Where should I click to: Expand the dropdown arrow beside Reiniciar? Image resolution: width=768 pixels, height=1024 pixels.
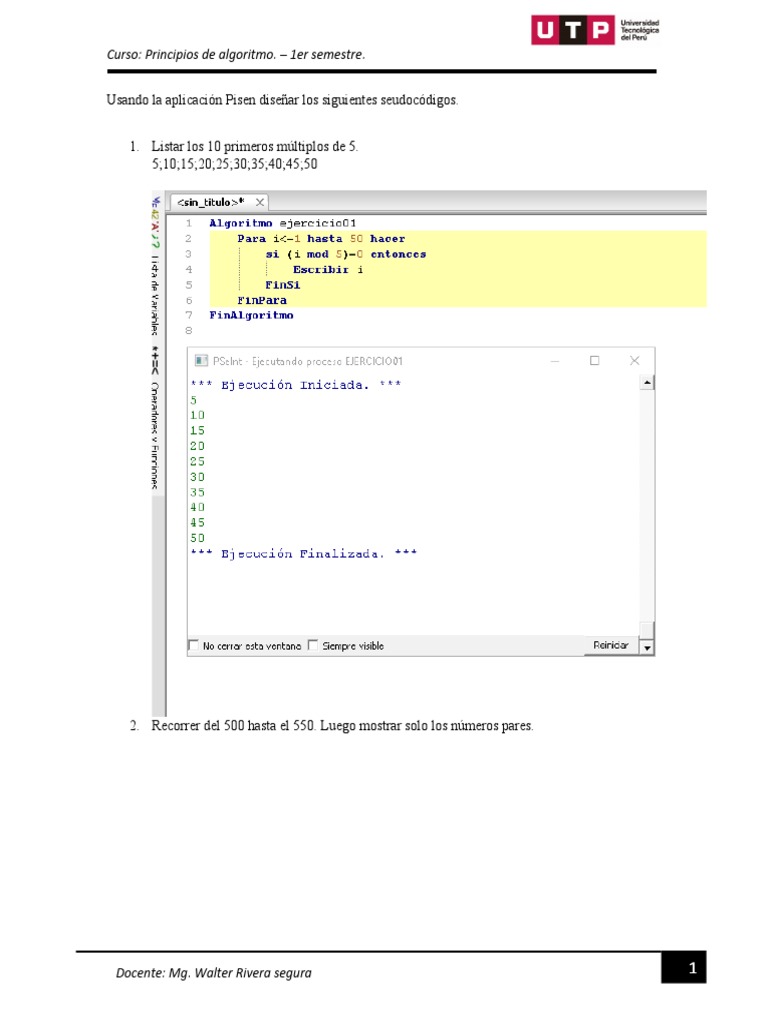[647, 648]
